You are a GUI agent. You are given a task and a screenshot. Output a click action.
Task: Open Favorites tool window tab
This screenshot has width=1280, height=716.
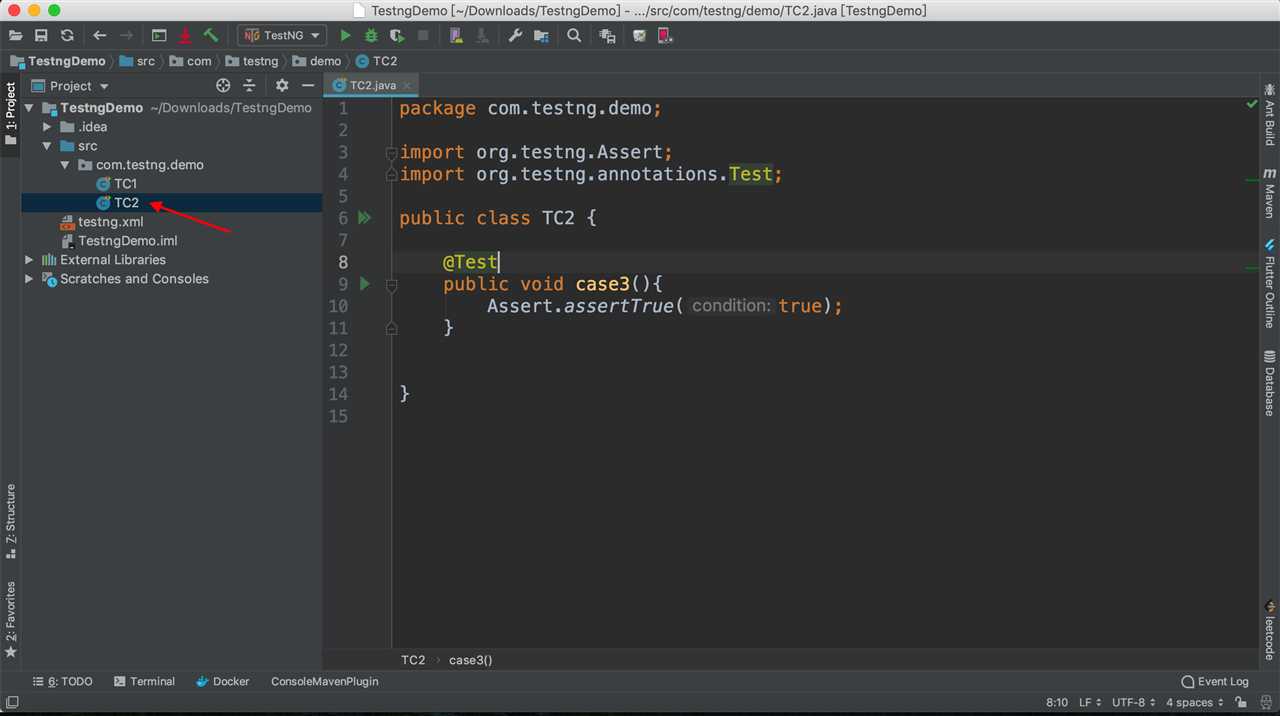(x=11, y=619)
